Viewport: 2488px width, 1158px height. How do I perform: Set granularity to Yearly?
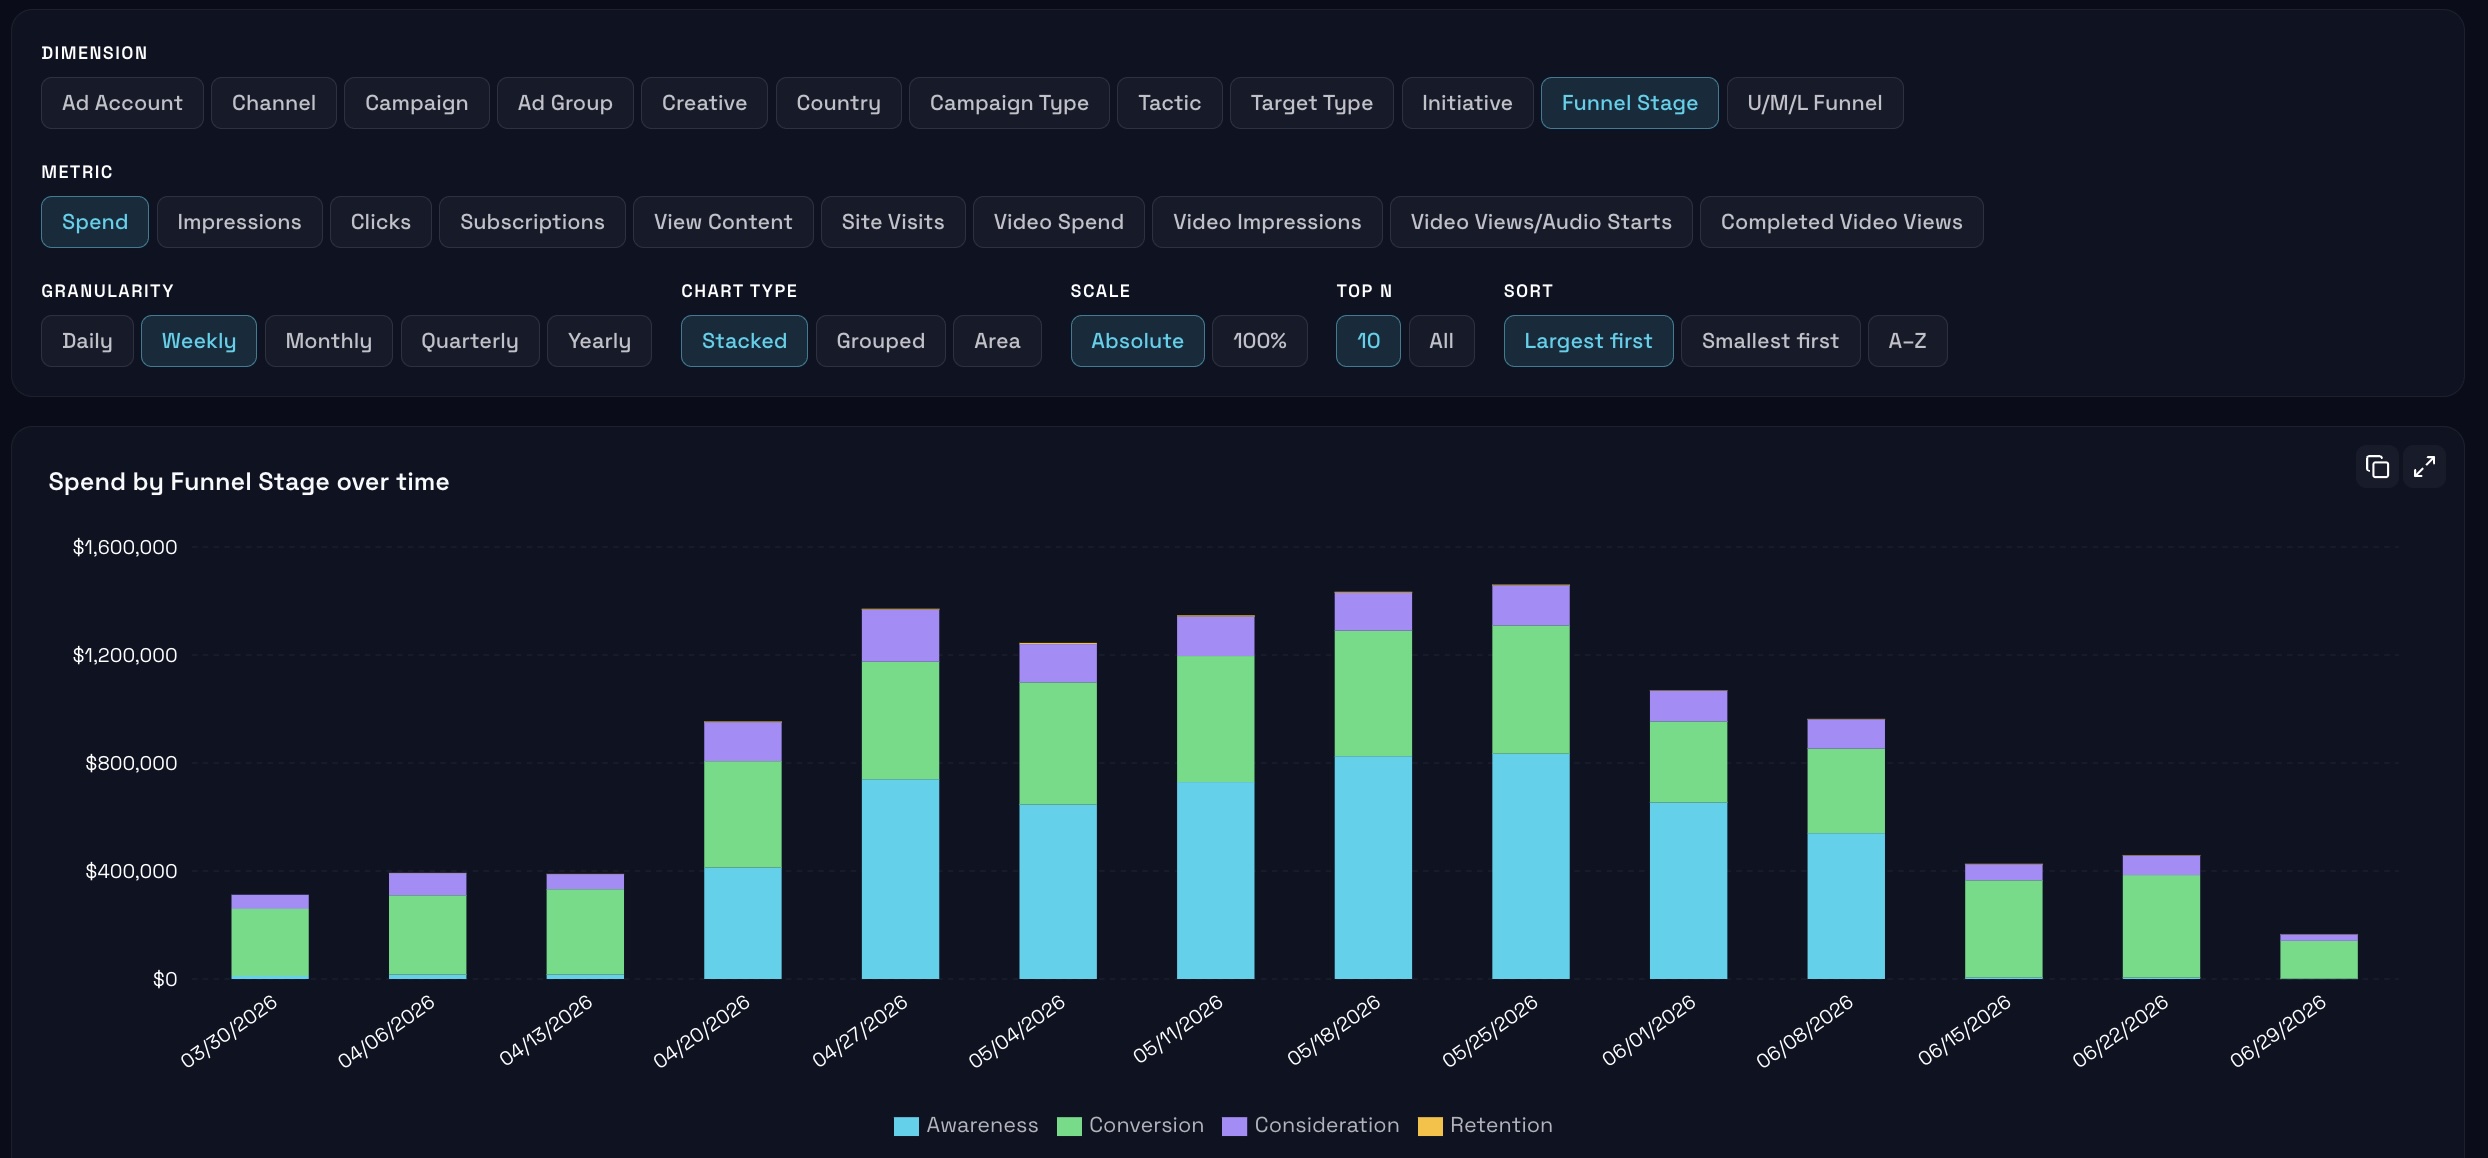coord(599,341)
